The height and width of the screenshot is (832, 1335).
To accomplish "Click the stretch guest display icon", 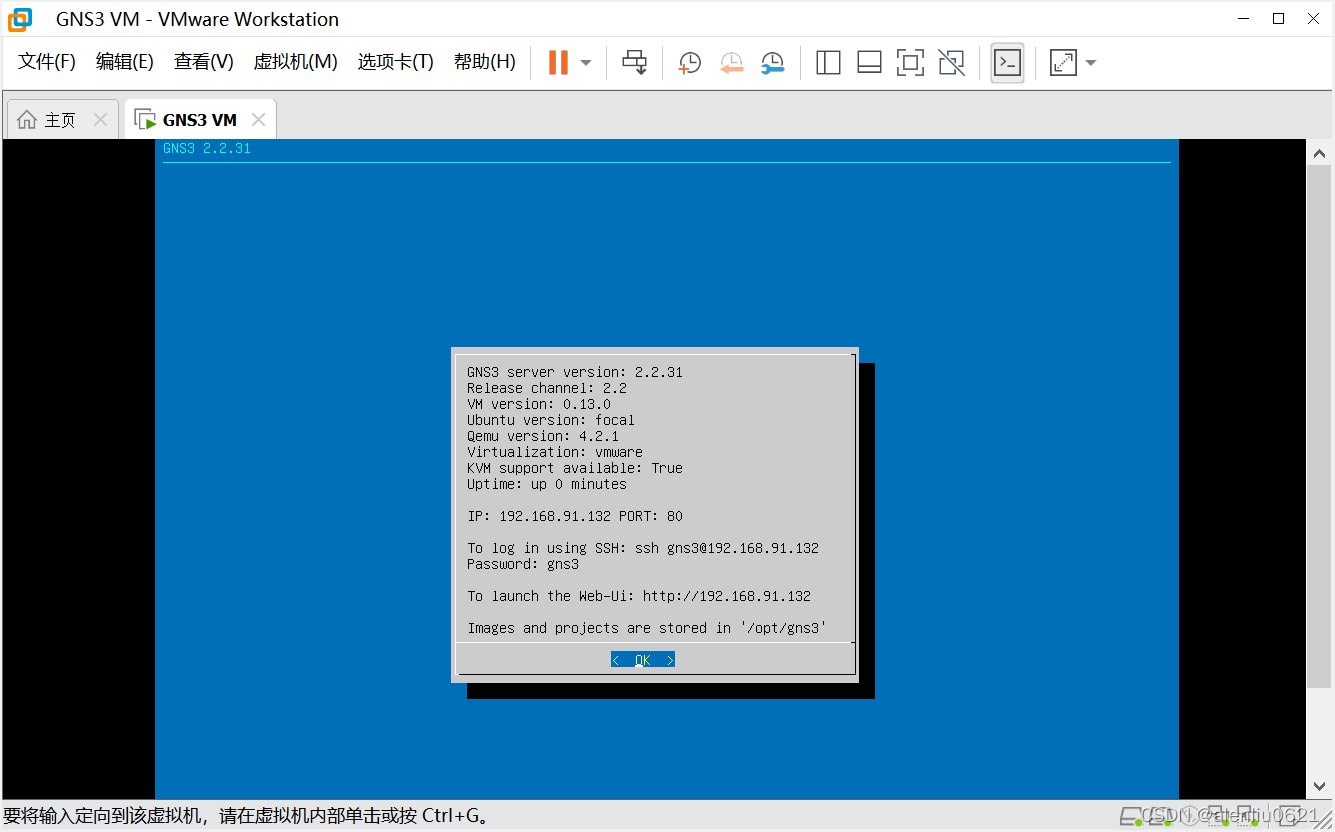I will point(1063,63).
